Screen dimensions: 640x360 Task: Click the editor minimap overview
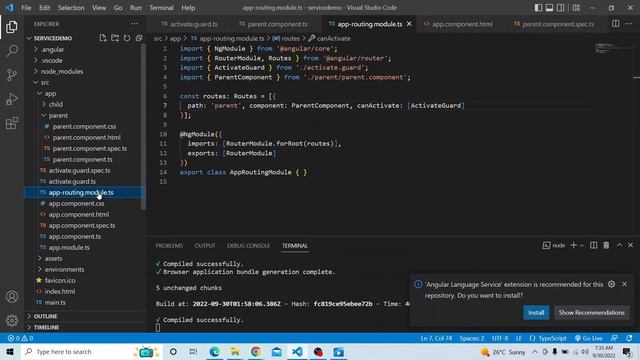(x=613, y=48)
